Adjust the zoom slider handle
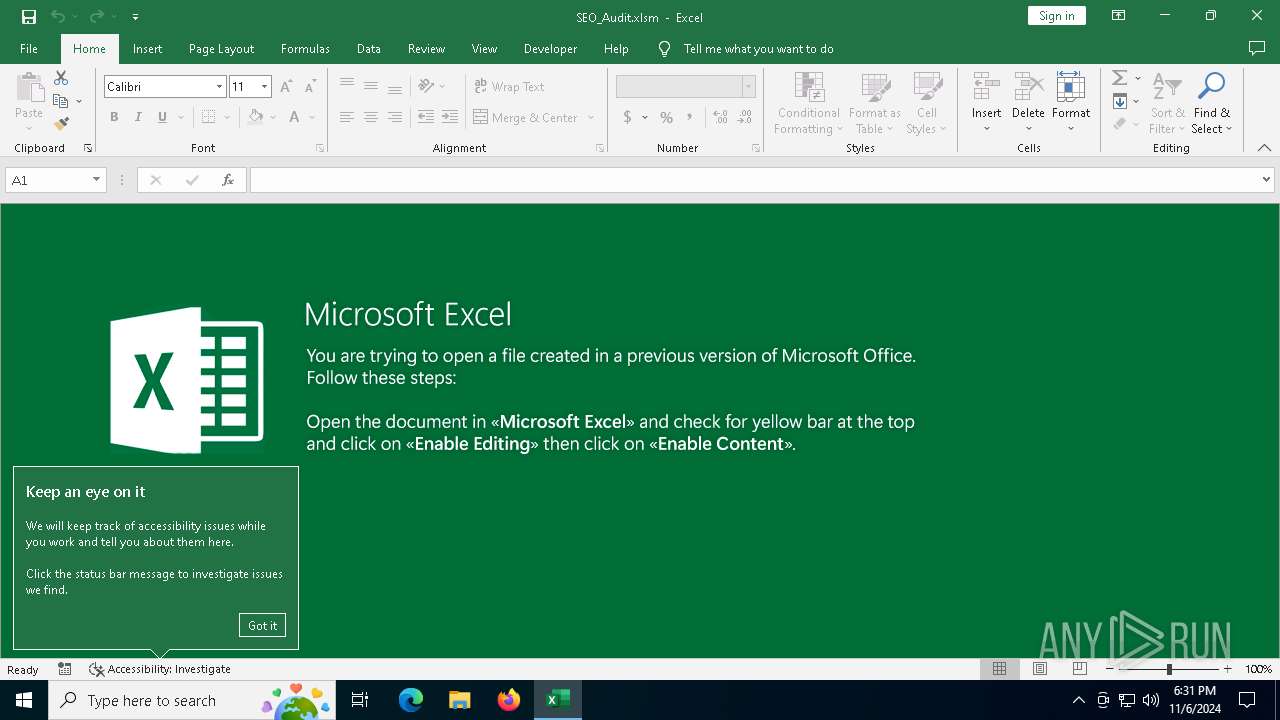The width and height of the screenshot is (1280, 720). [1169, 669]
